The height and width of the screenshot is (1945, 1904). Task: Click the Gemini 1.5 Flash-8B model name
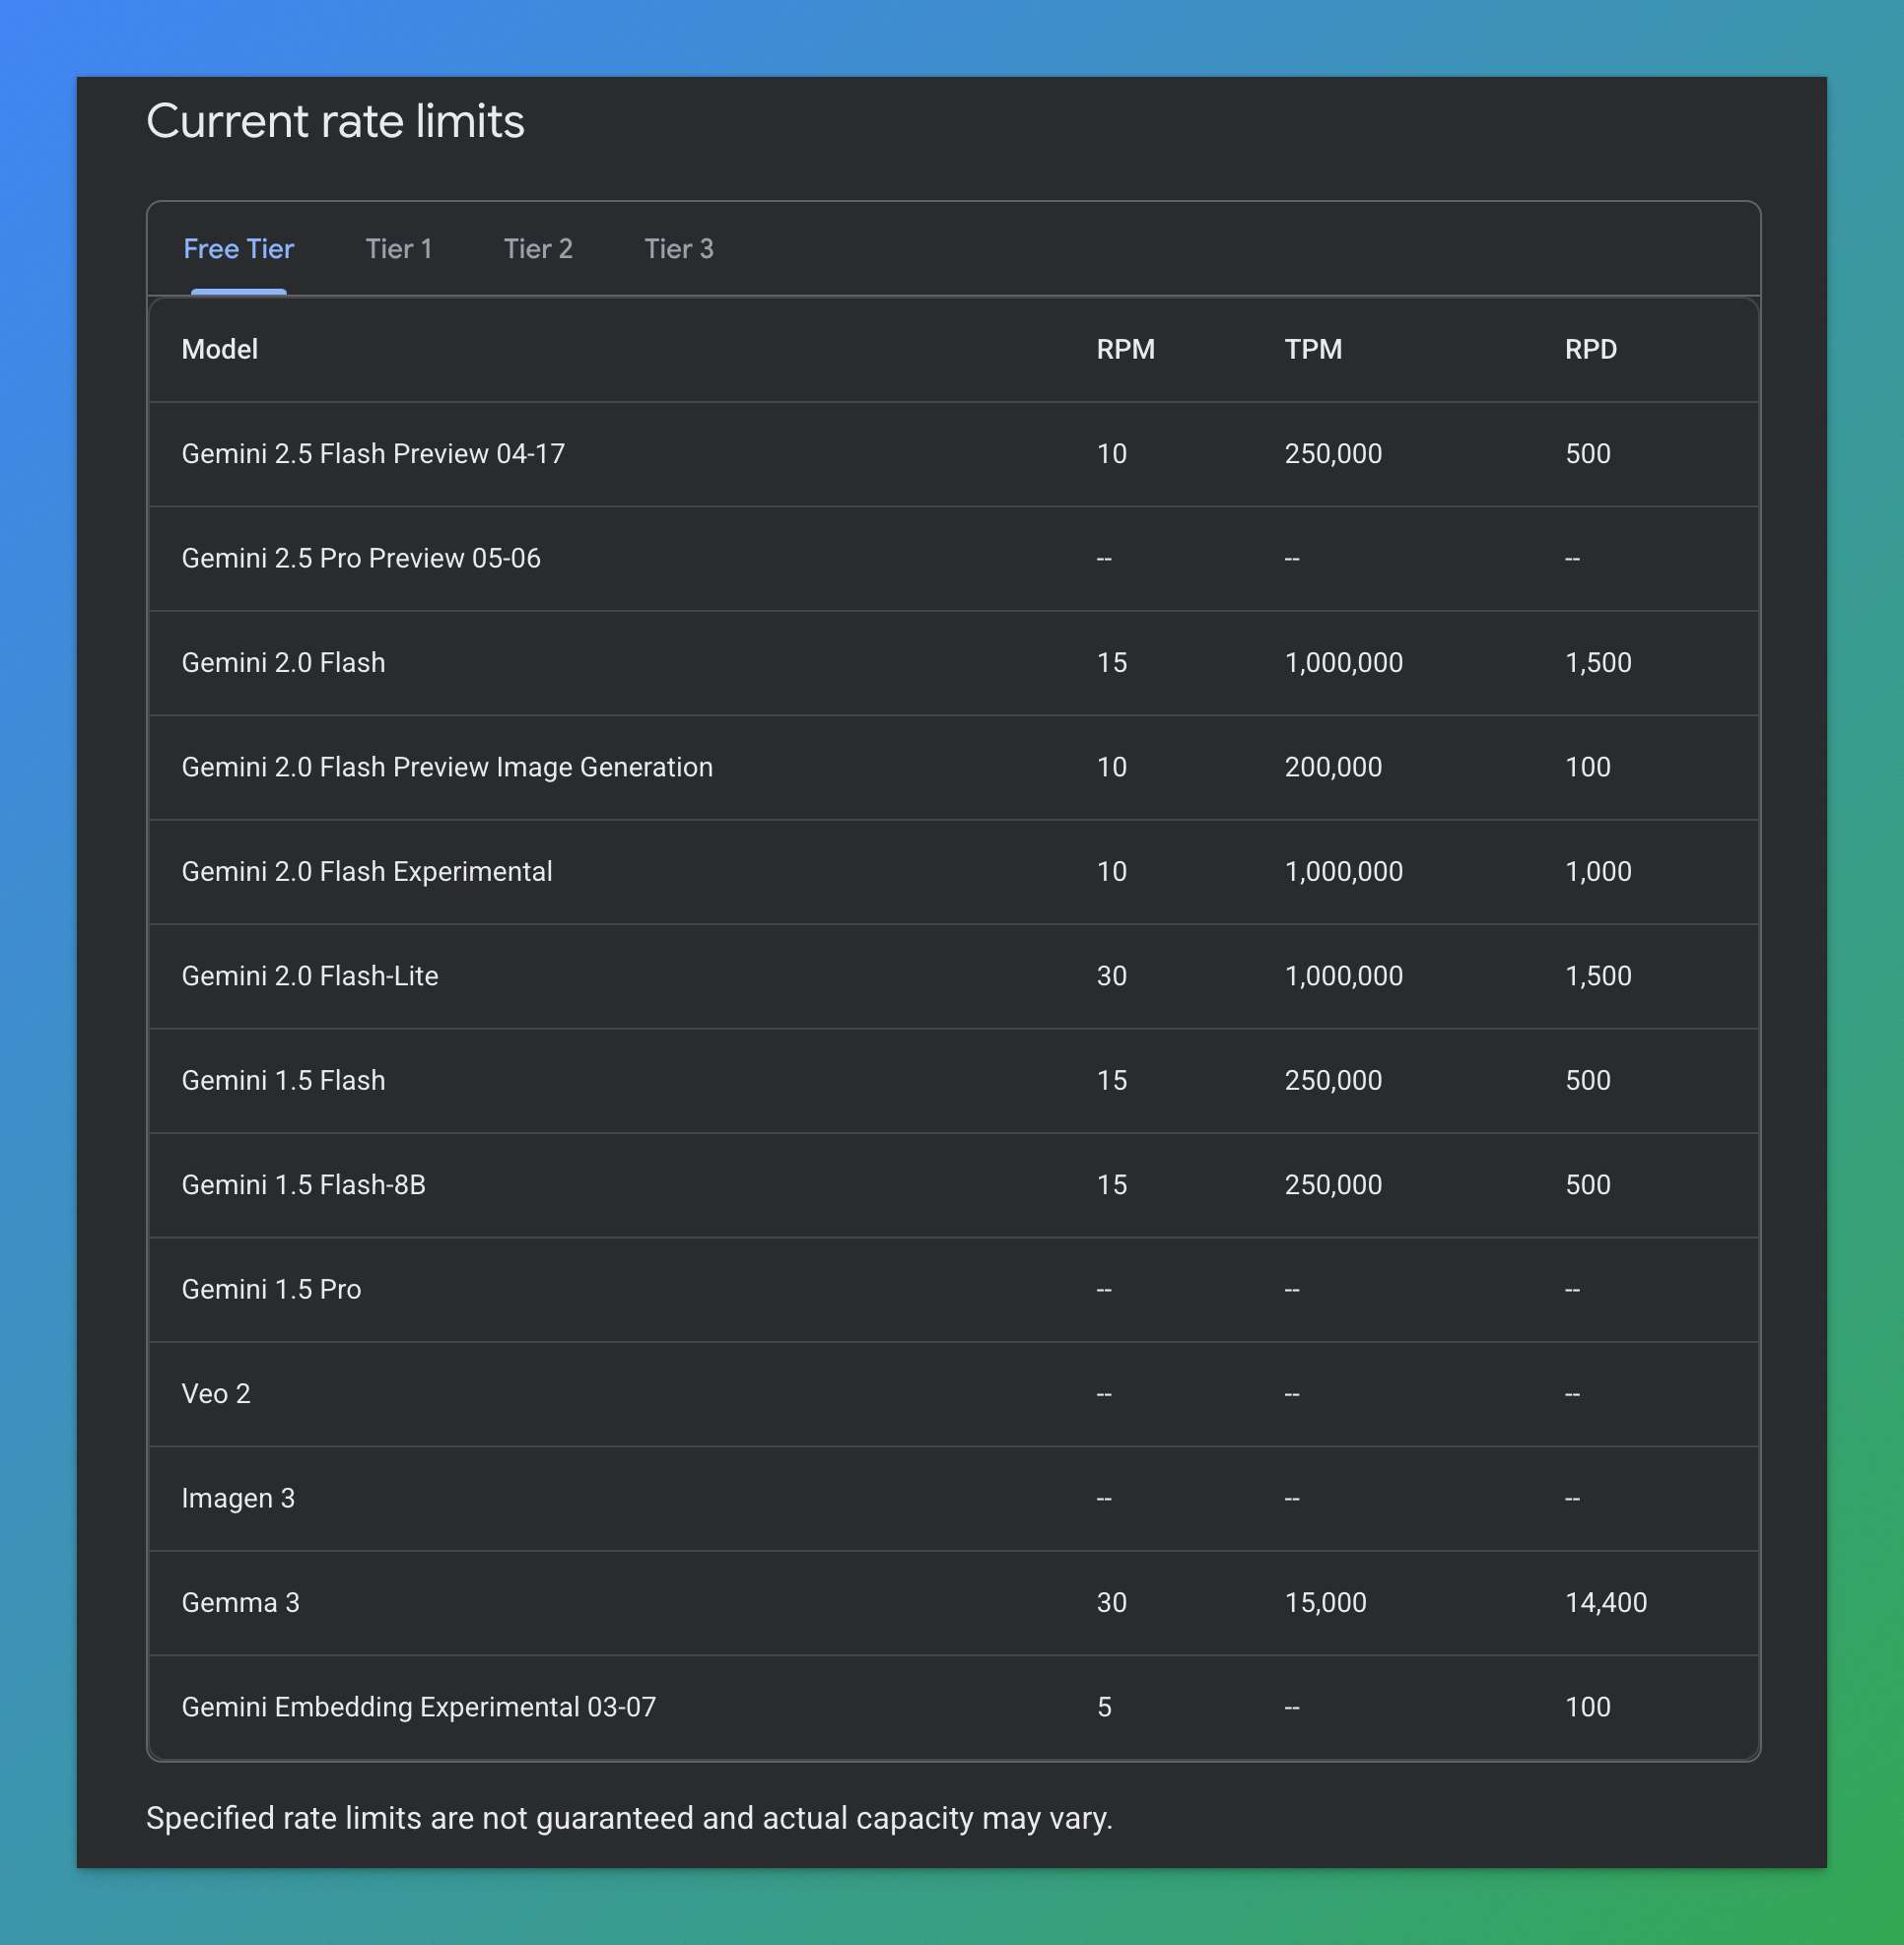tap(303, 1185)
